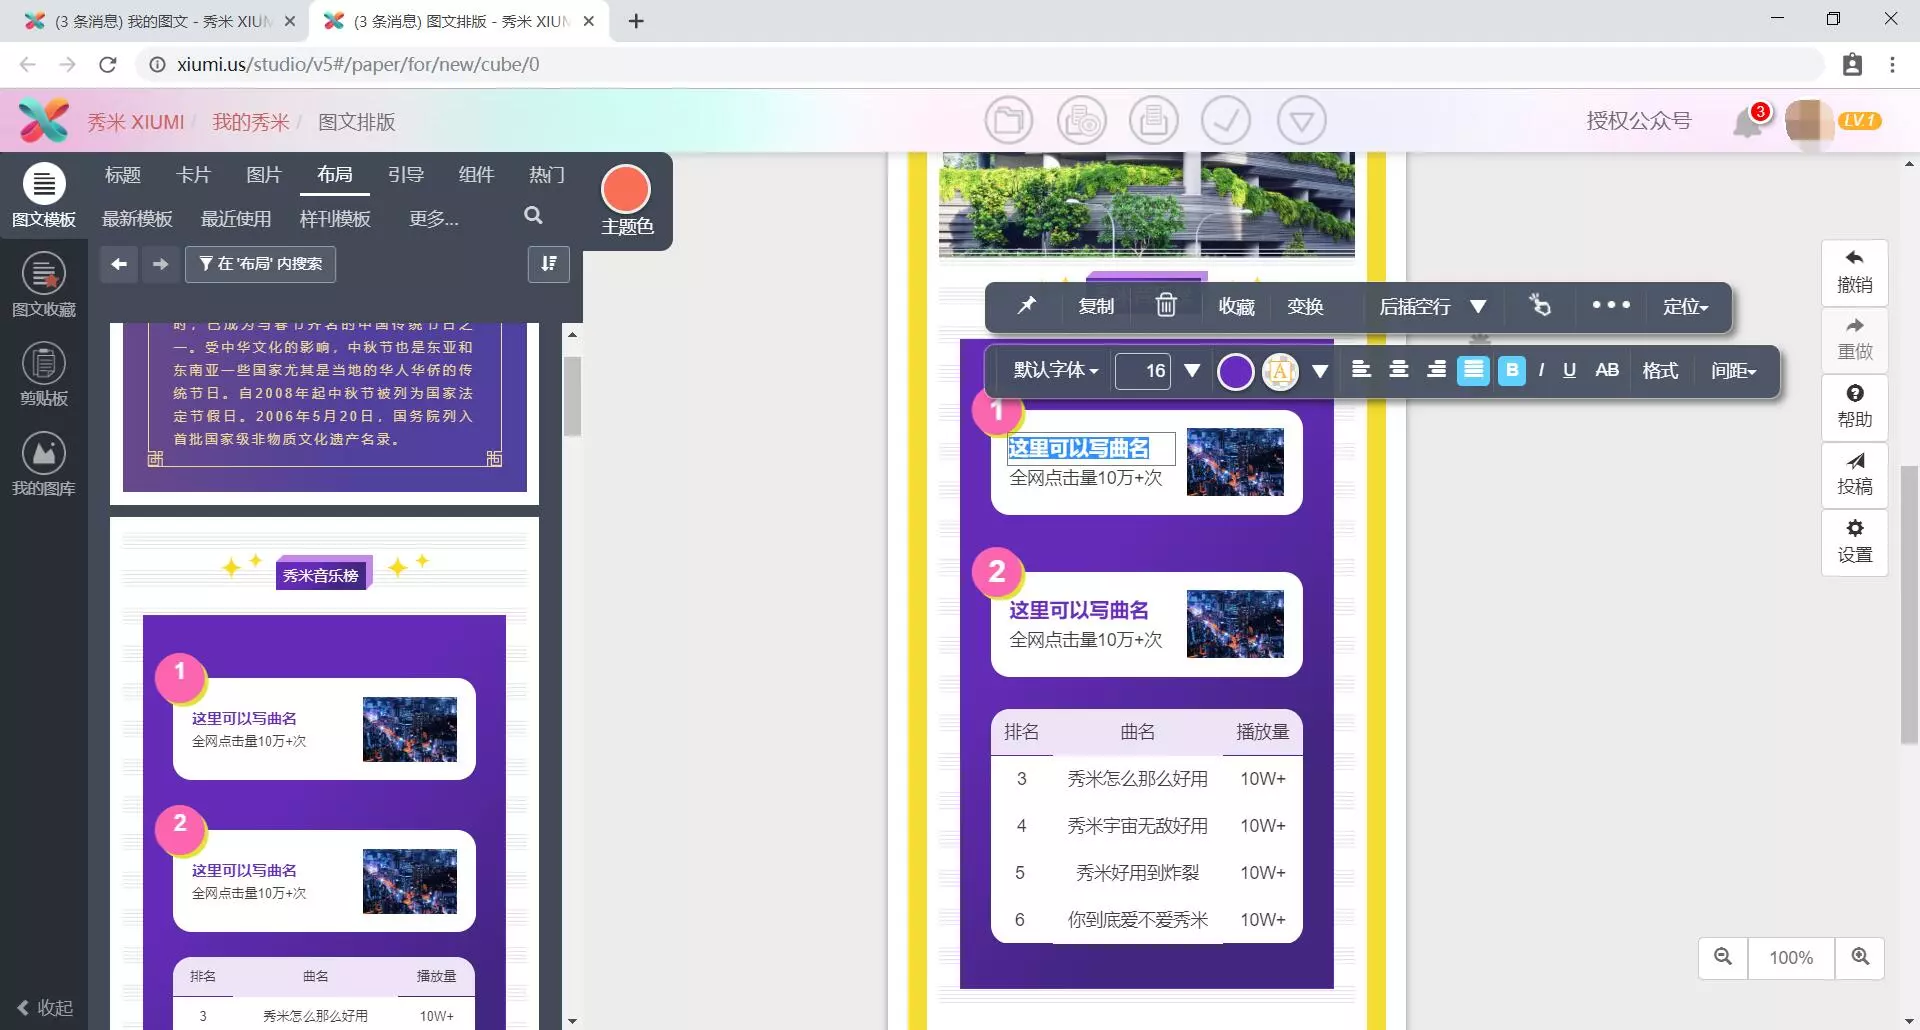Switch to the 引导 tab

(405, 175)
